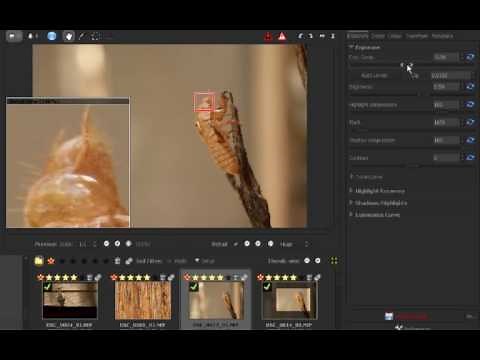Click the save image icon at bottom
Screen dimensions: 480x360
click(x=389, y=316)
